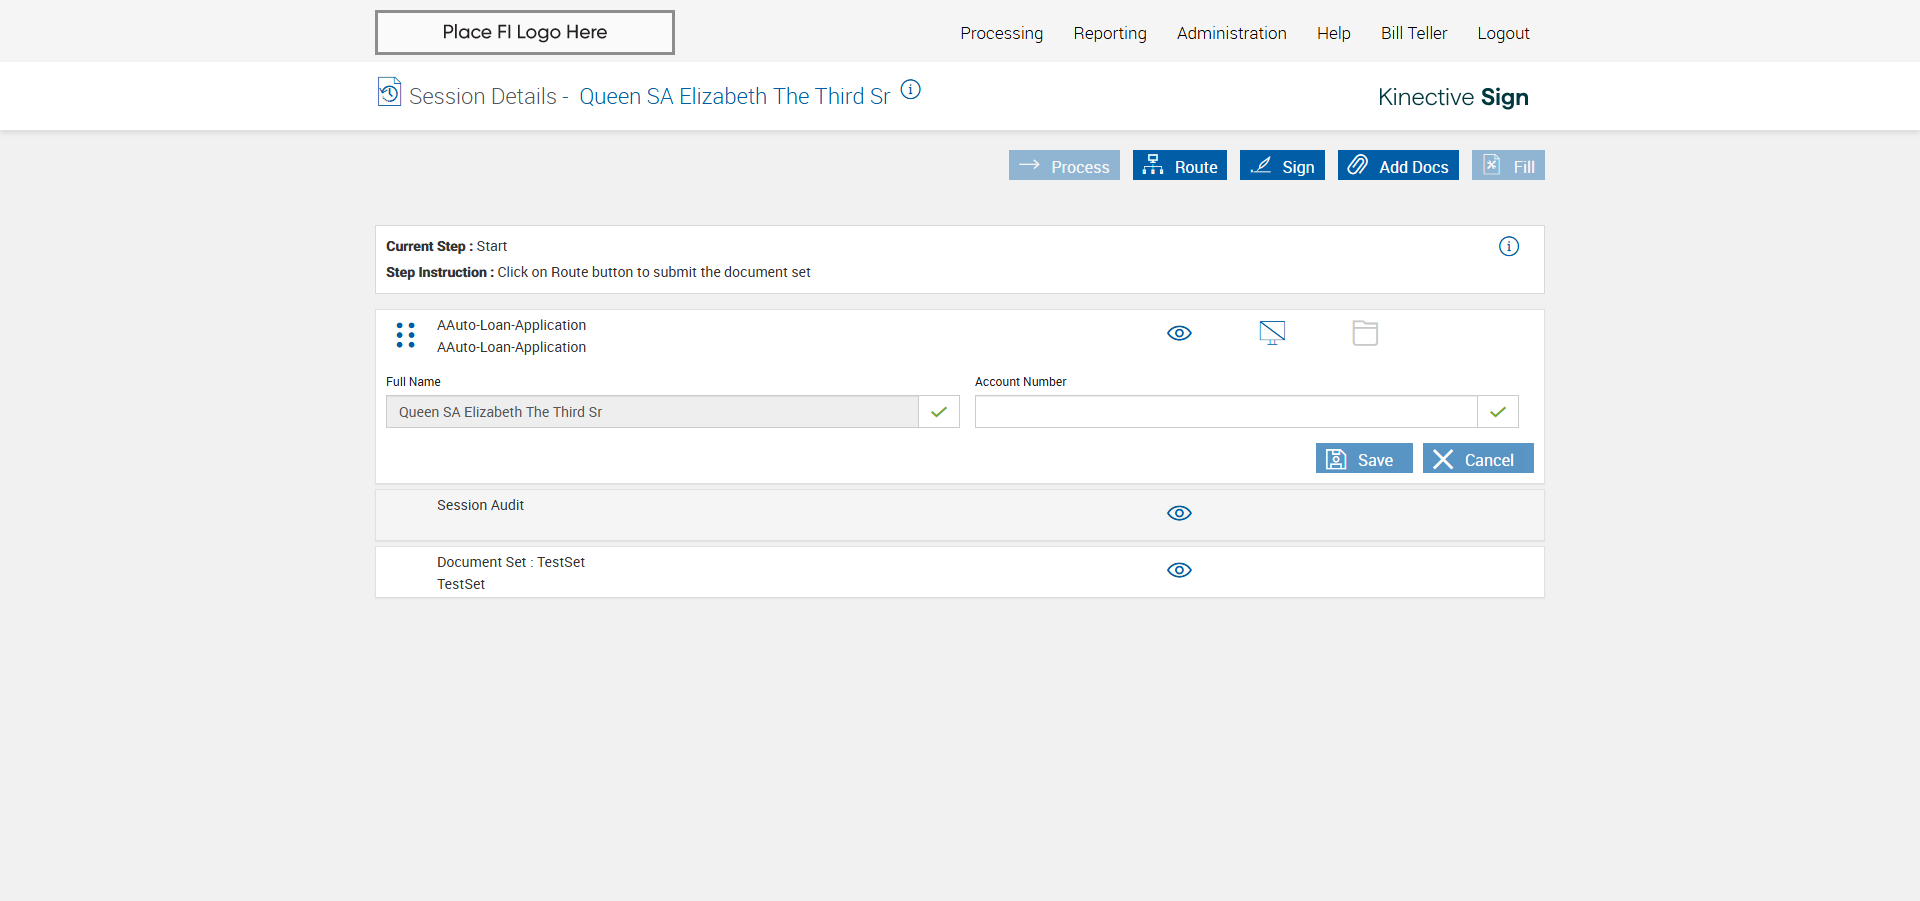1920x901 pixels.
Task: Click the crossed-out monitor icon for AAuto-Loan-Application
Action: tap(1272, 333)
